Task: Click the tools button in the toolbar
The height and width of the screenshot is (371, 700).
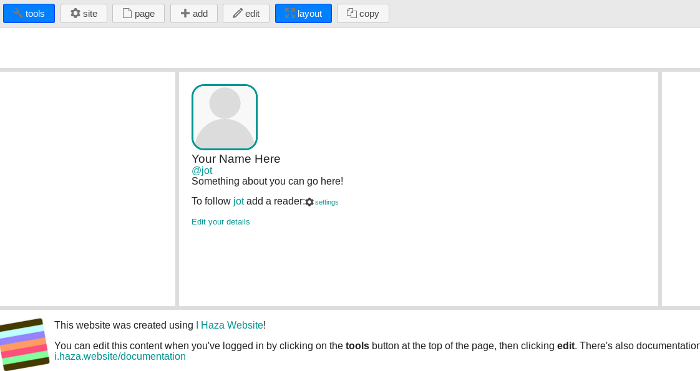Action: click(x=29, y=13)
